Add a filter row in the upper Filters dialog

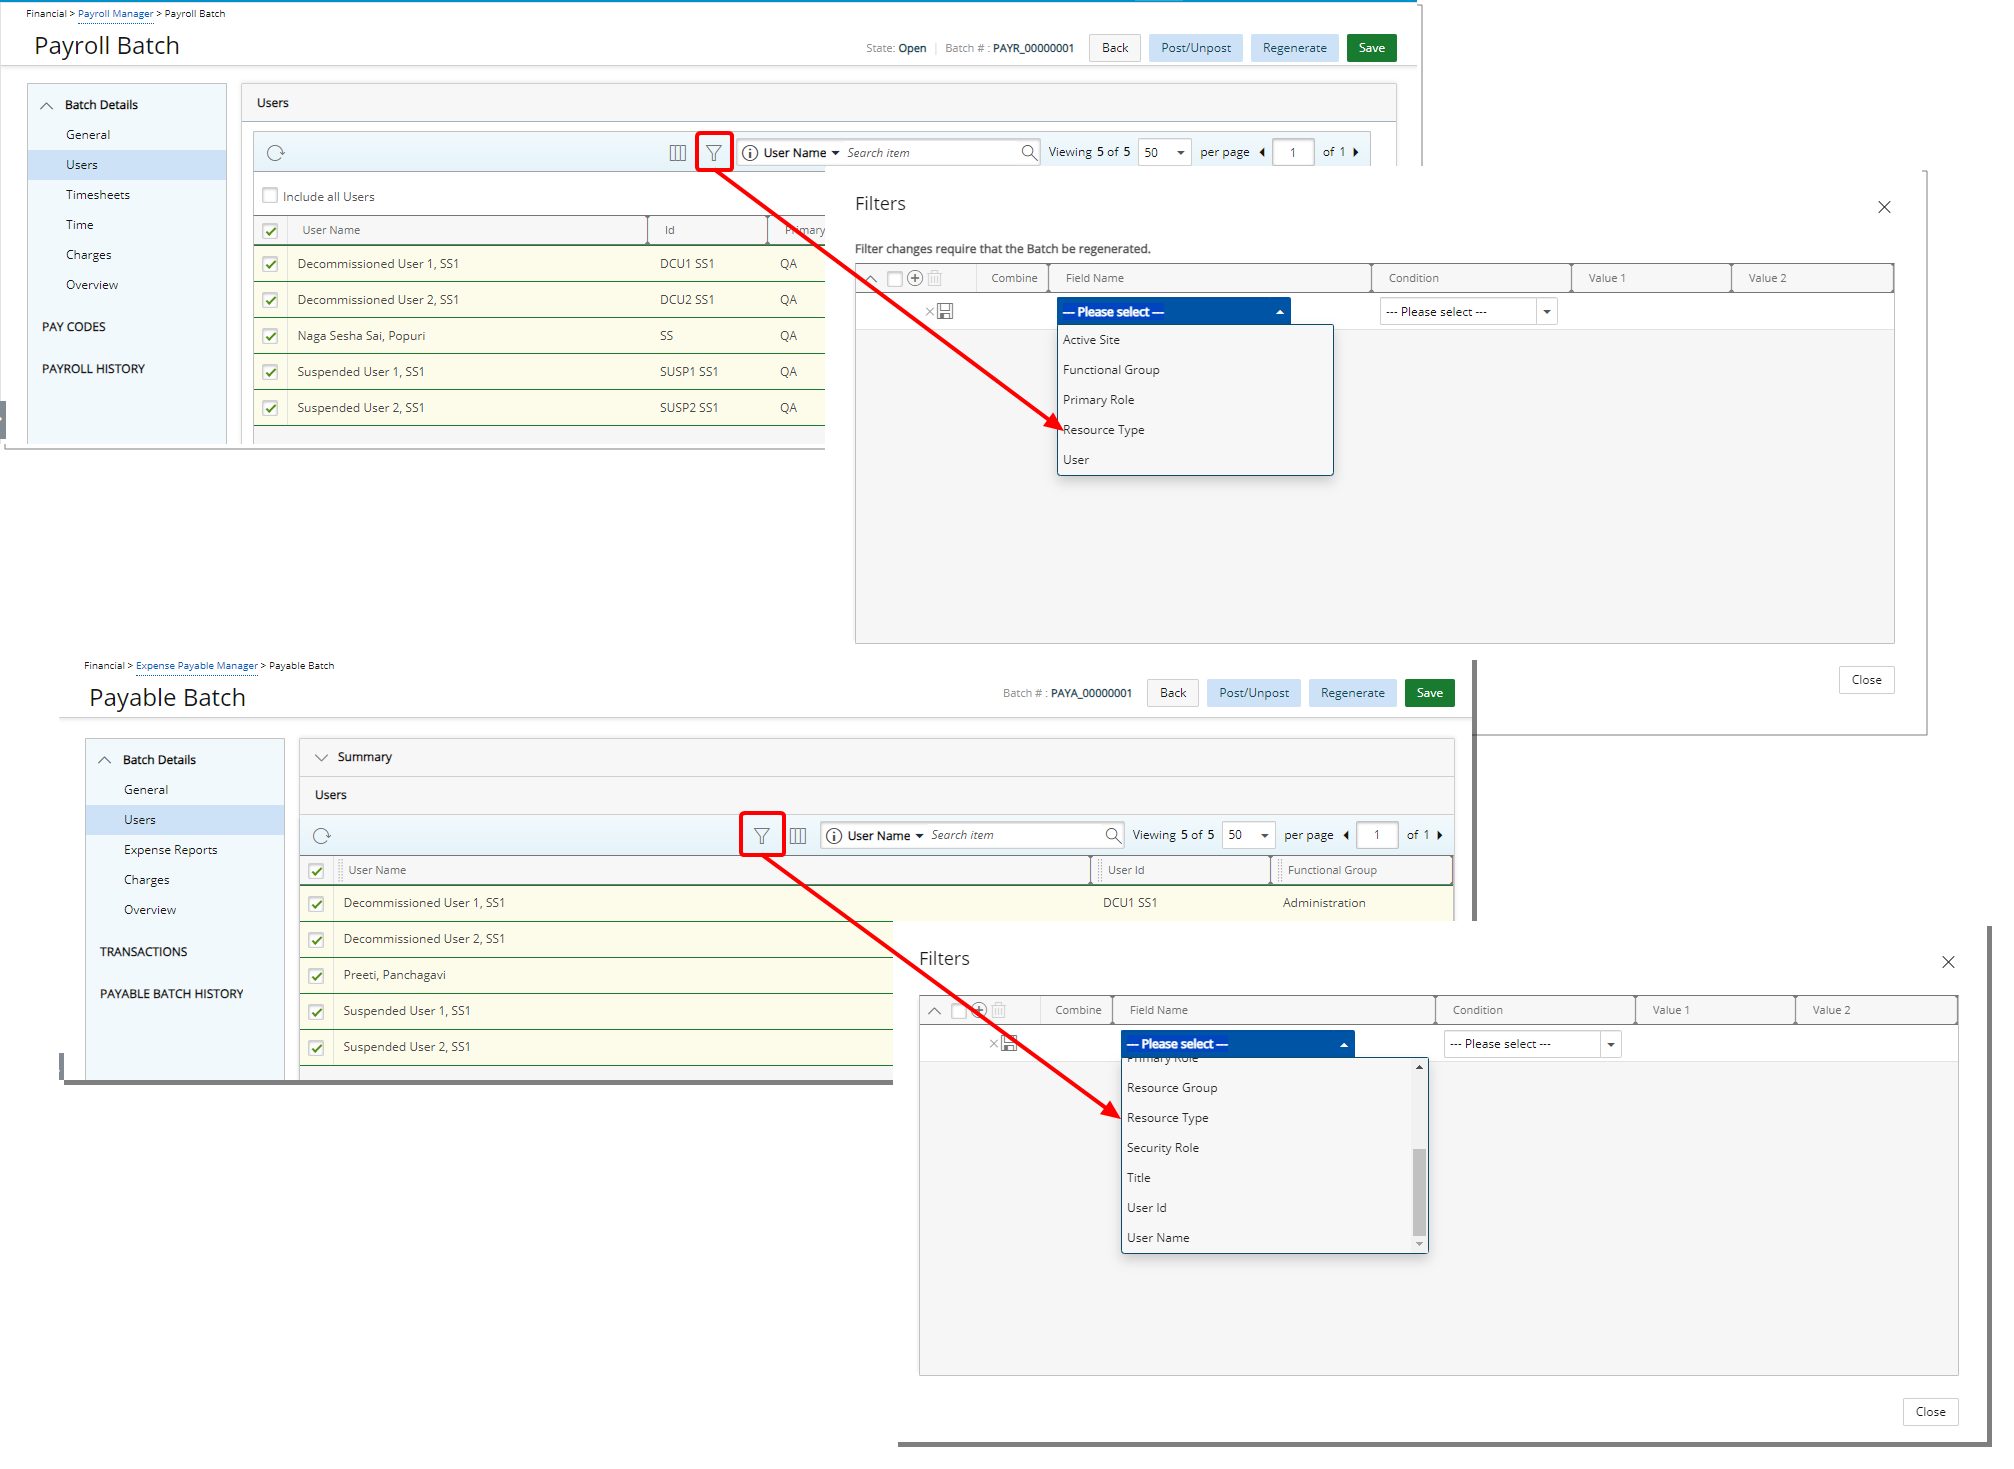915,278
